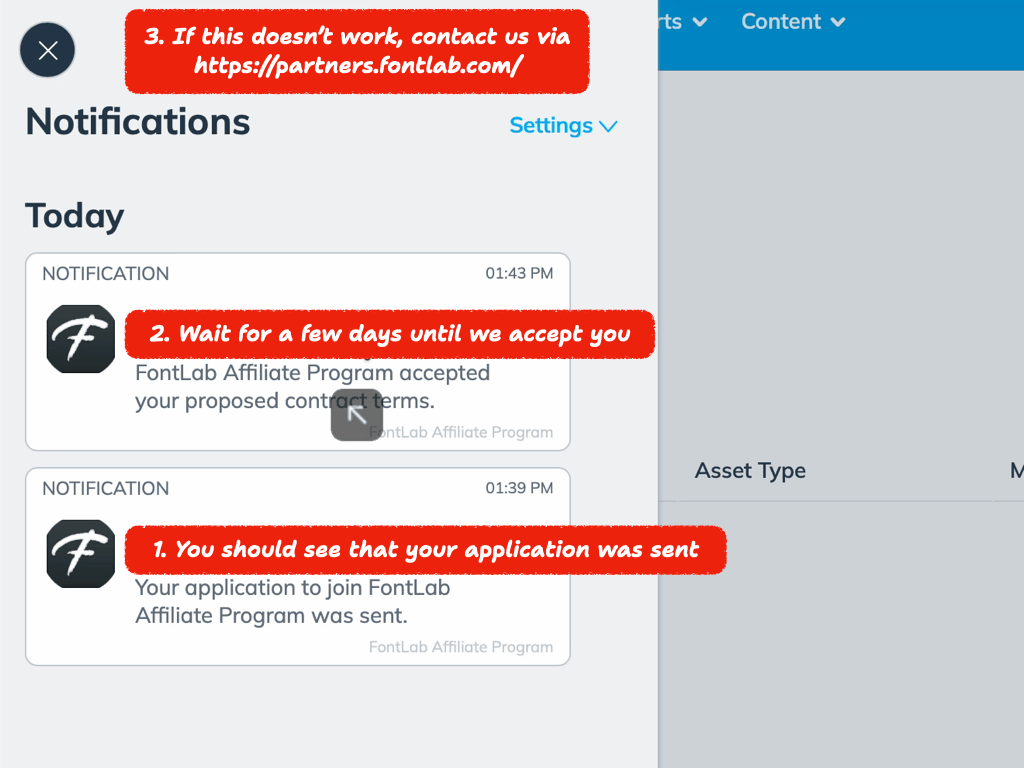Click the NOTIFICATION label on the 01:39 PM card
Screen dimensions: 1024x768
(x=105, y=488)
